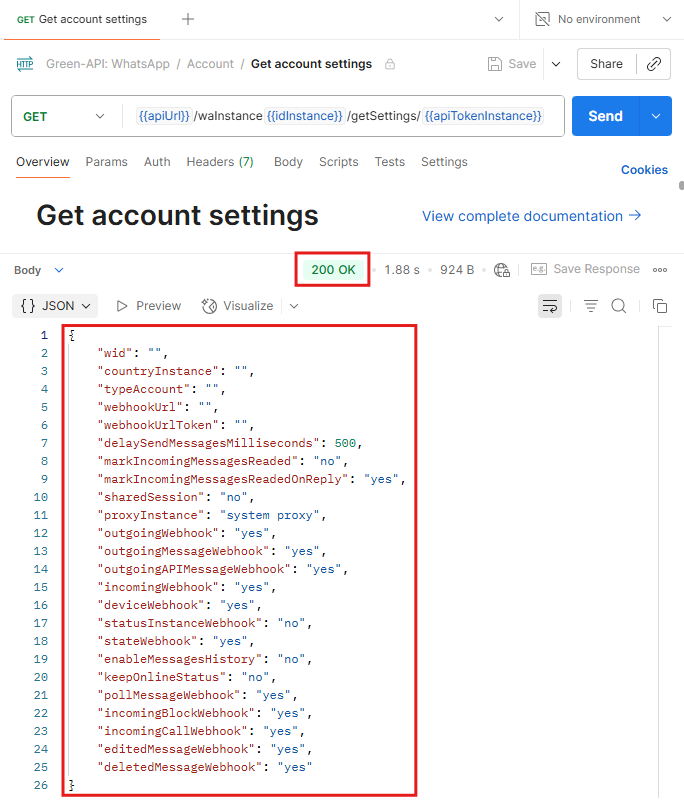Open a new tab with the plus icon
This screenshot has width=684, height=803.
coord(188,19)
